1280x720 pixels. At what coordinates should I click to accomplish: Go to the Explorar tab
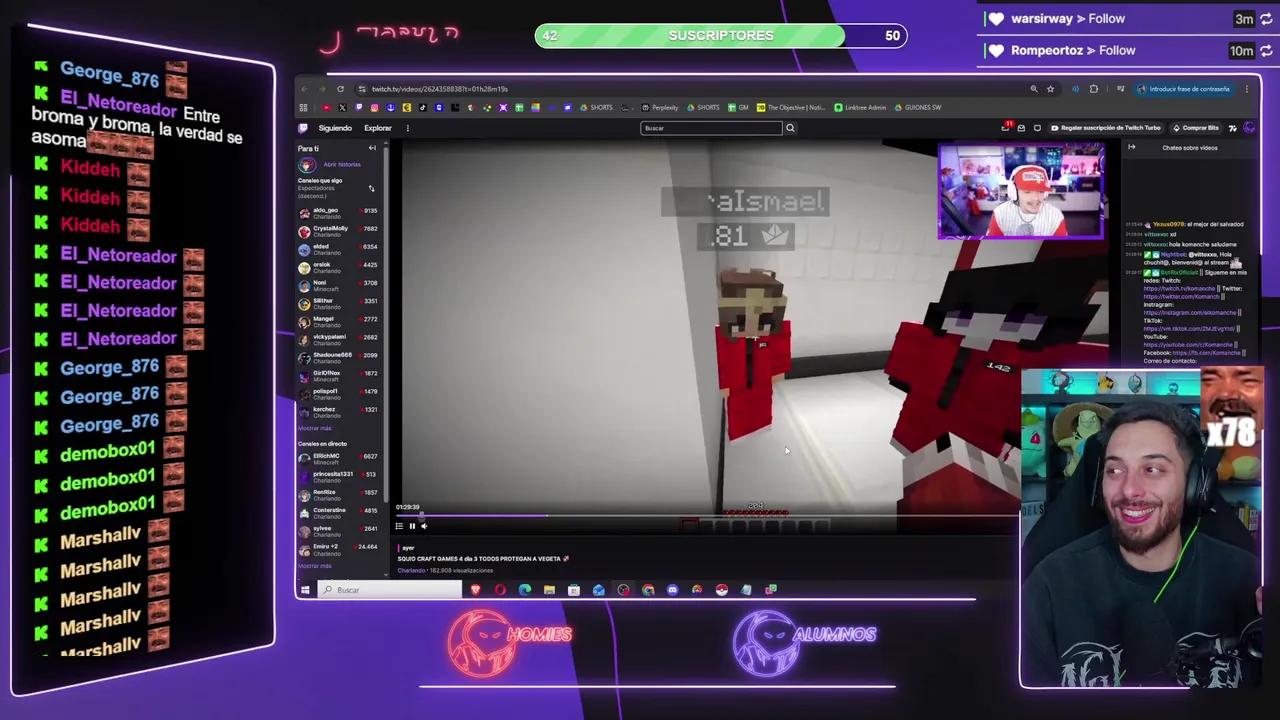378,128
